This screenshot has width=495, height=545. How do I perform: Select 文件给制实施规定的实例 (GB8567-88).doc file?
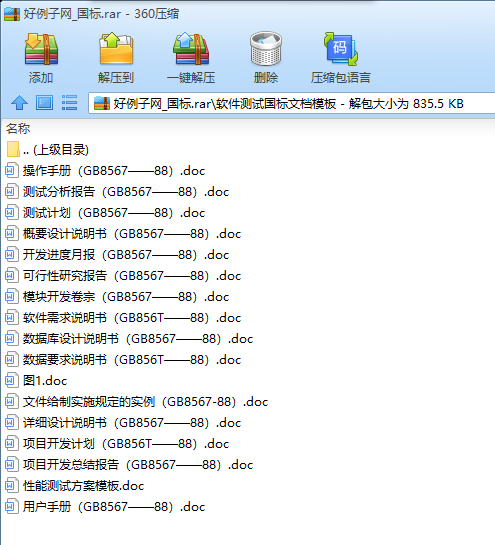[x=137, y=402]
